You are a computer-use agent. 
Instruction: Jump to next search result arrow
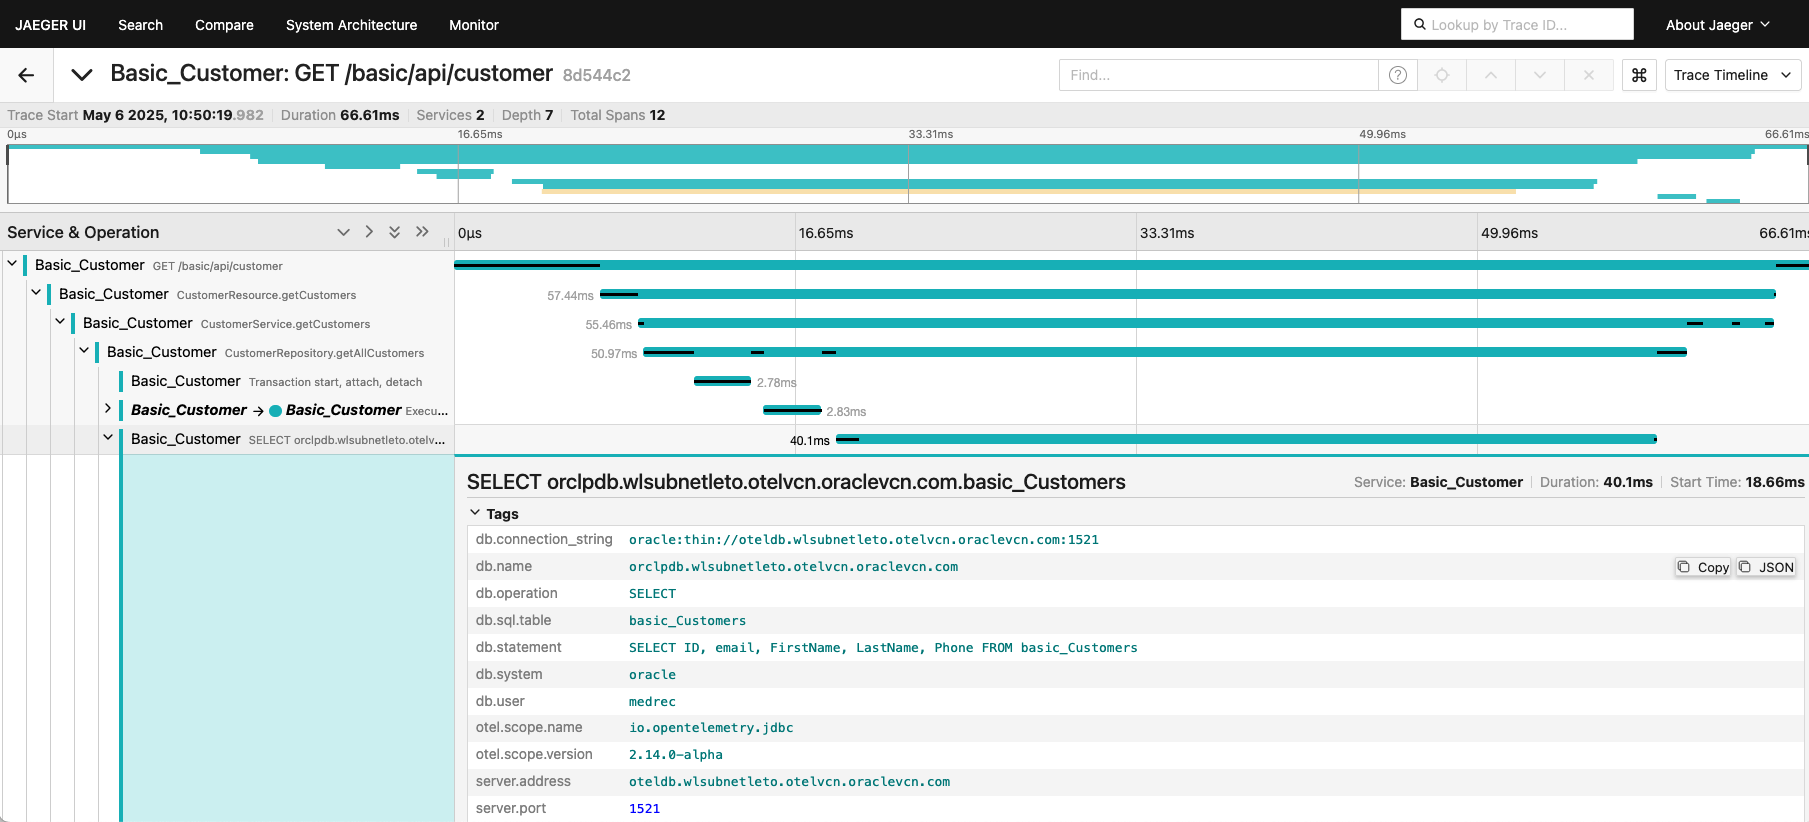[1539, 75]
